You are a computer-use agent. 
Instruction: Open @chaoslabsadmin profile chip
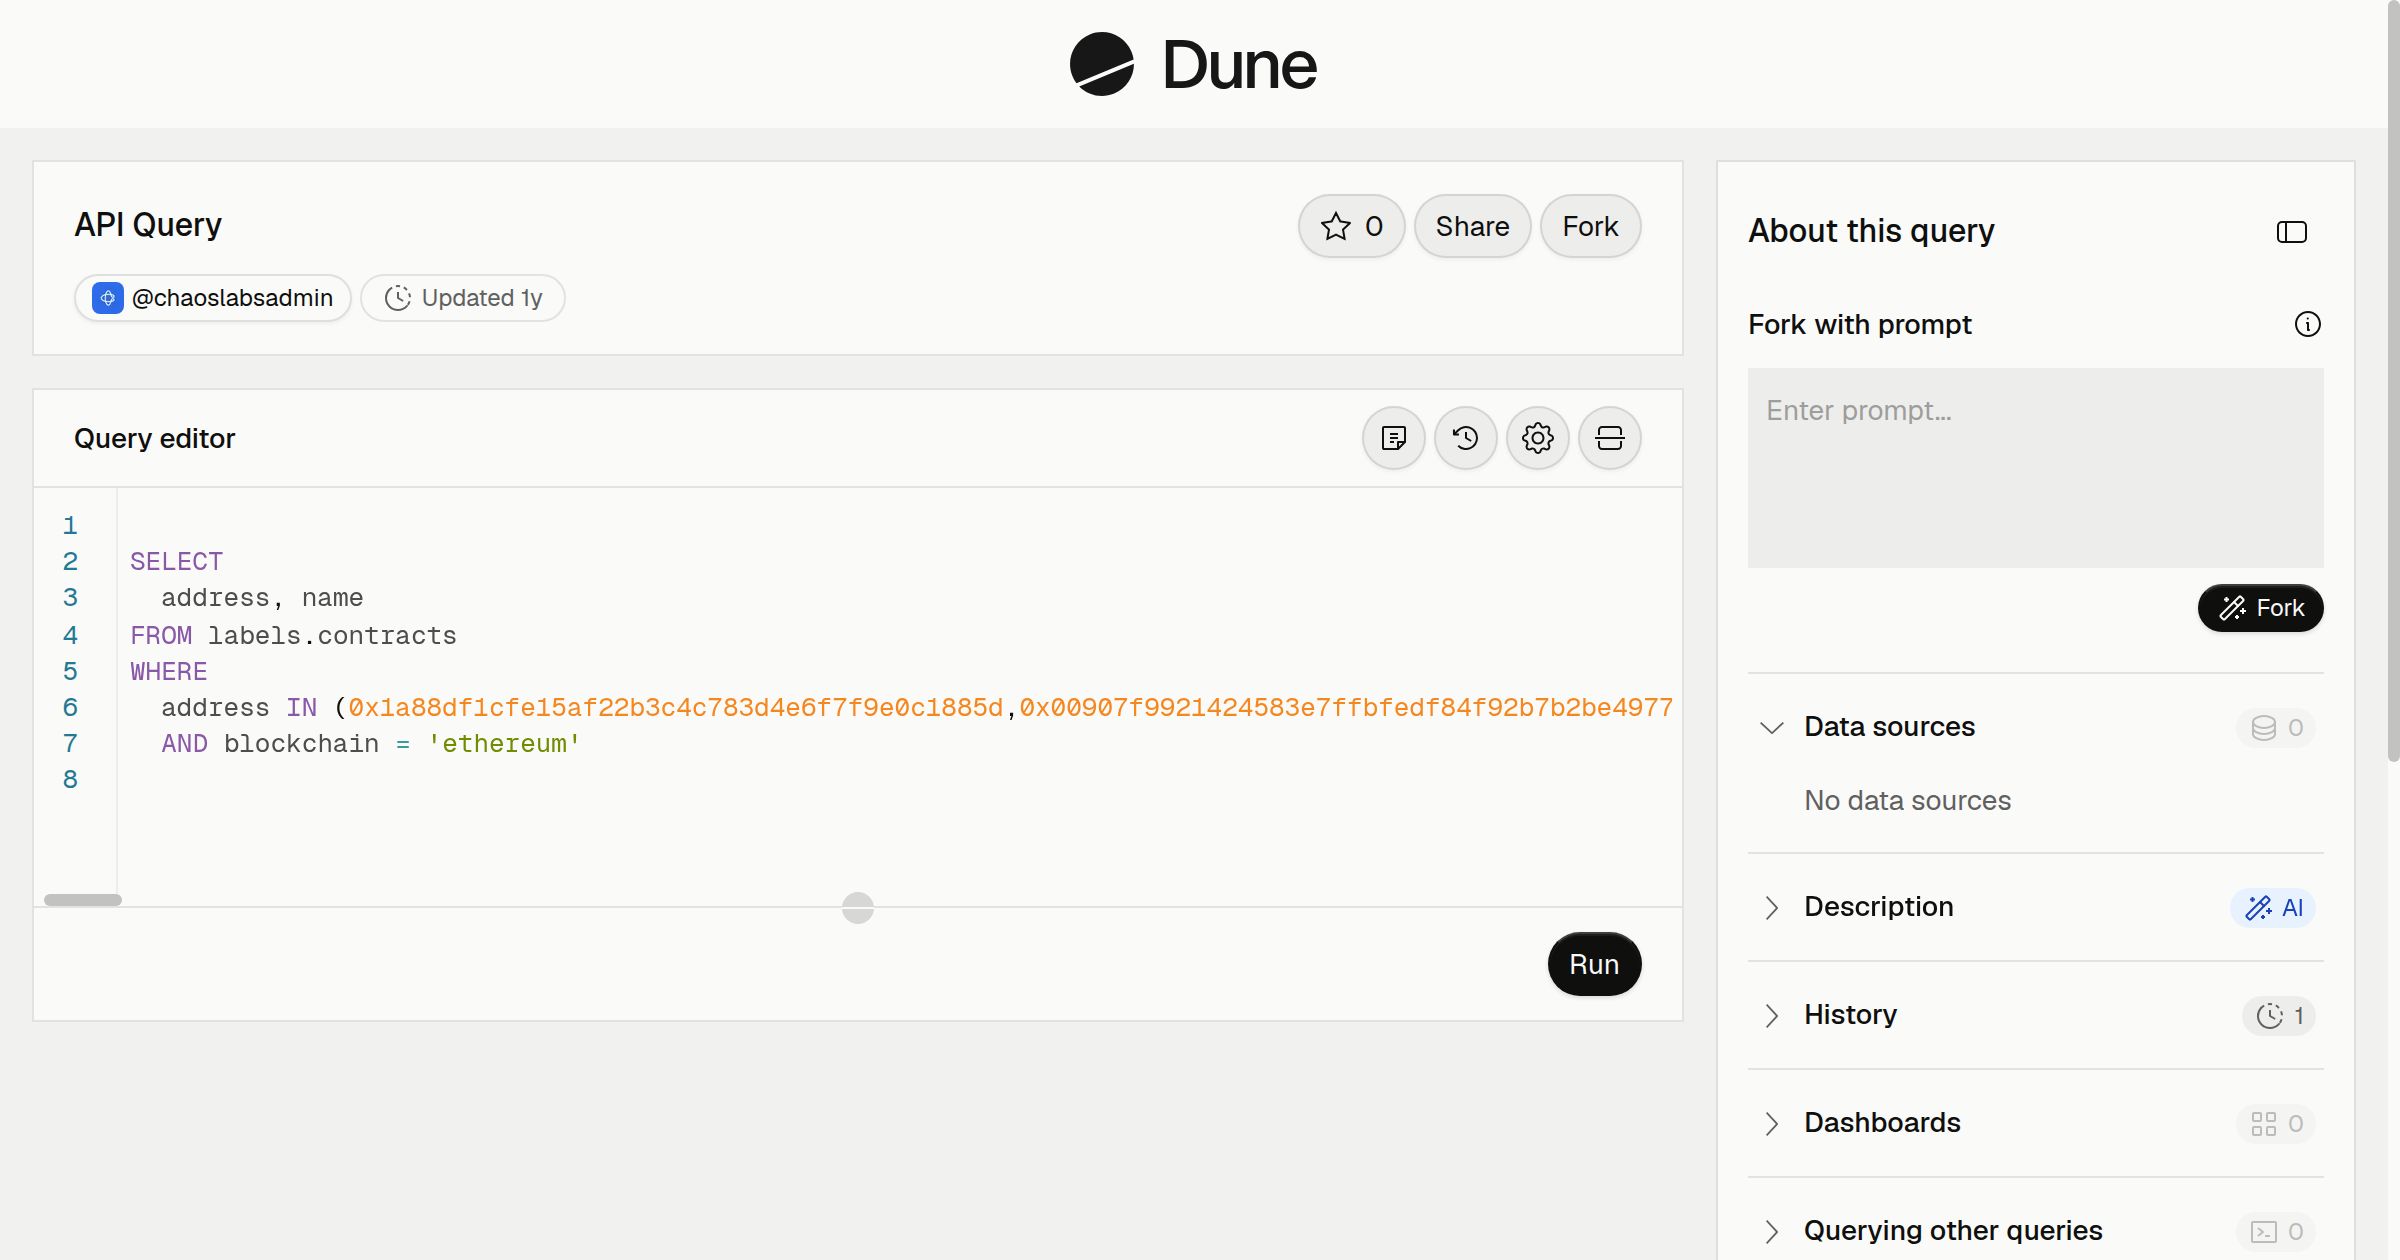[x=212, y=298]
